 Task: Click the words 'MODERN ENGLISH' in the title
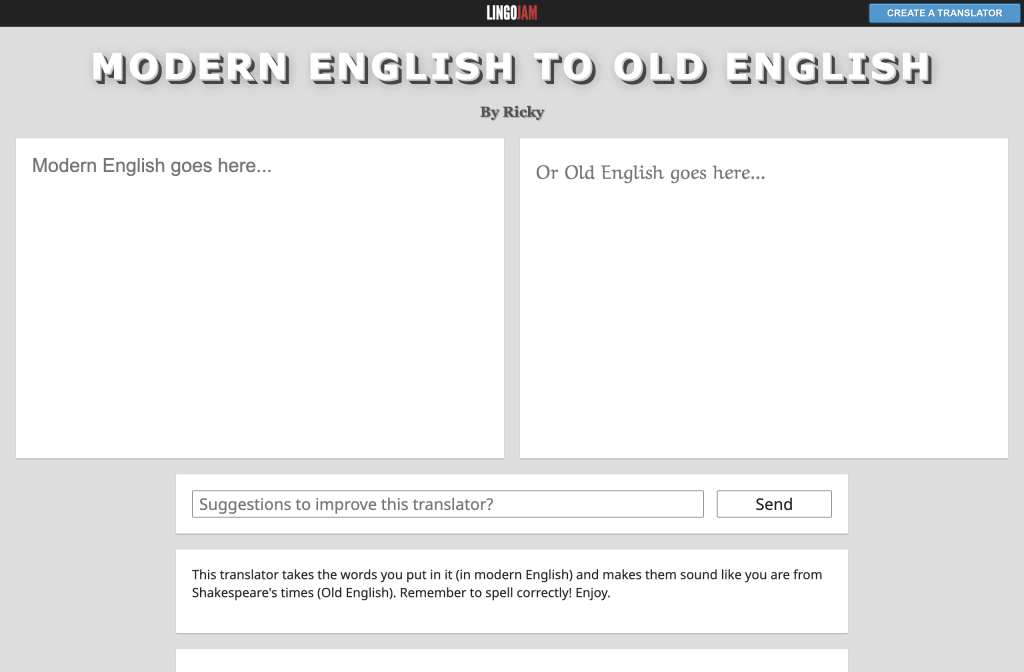pyautogui.click(x=304, y=68)
